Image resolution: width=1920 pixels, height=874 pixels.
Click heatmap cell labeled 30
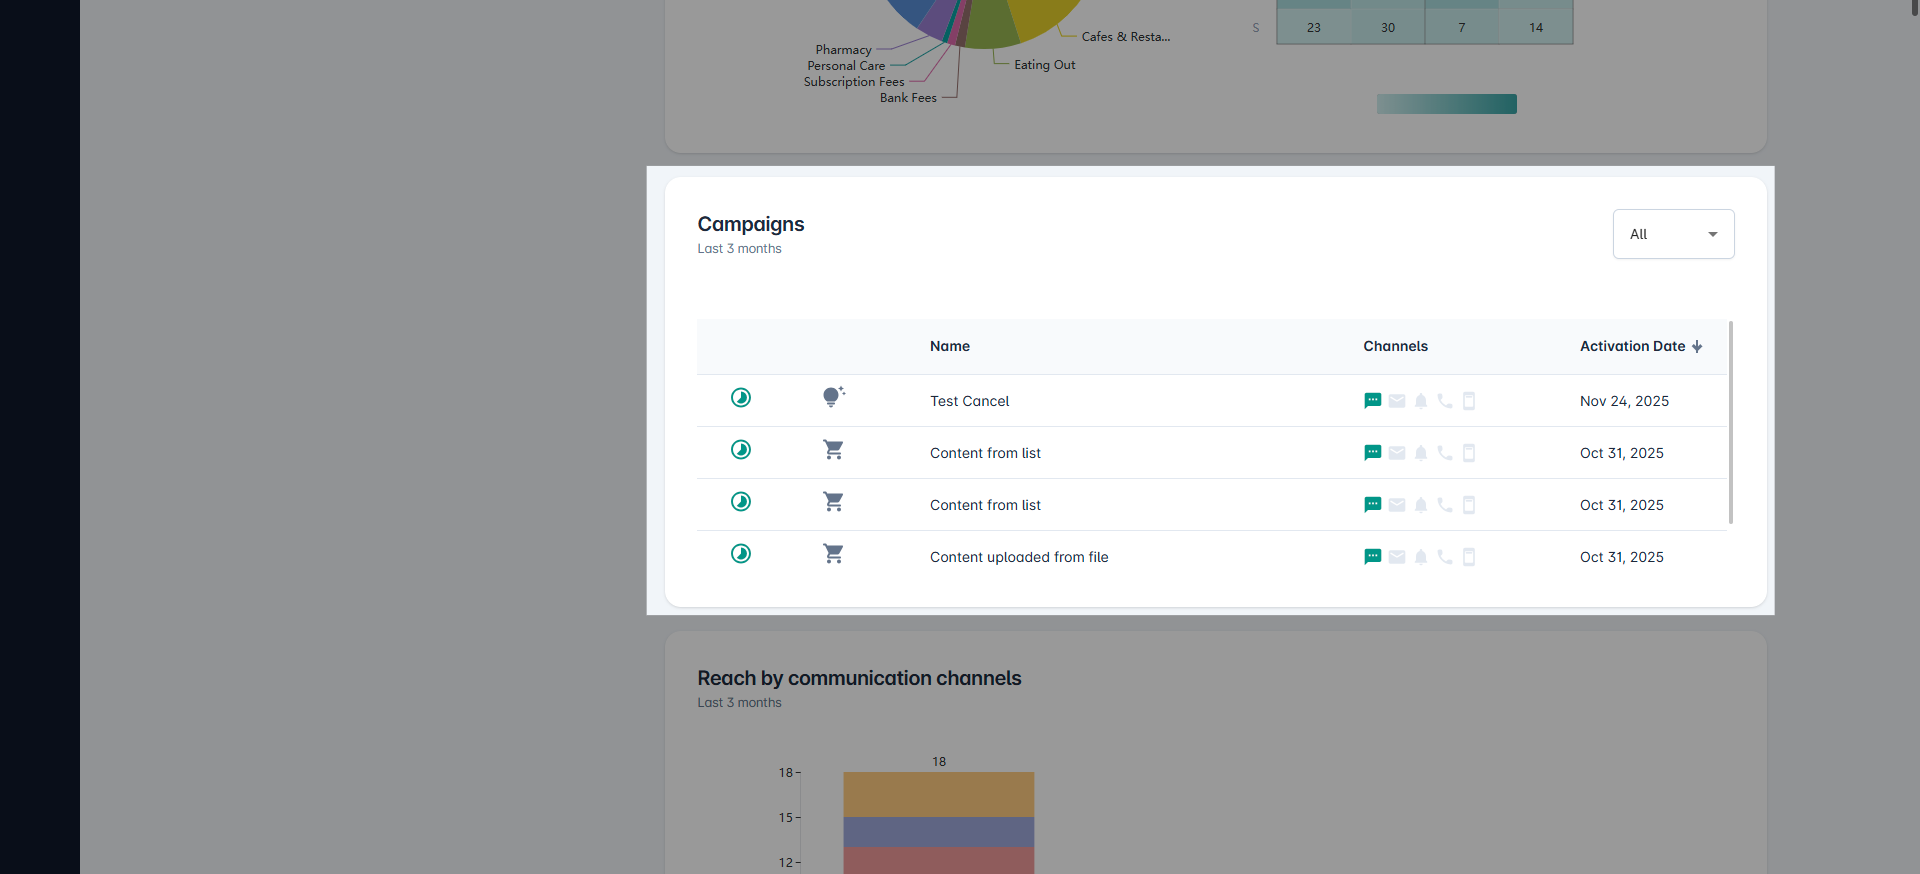[1388, 27]
